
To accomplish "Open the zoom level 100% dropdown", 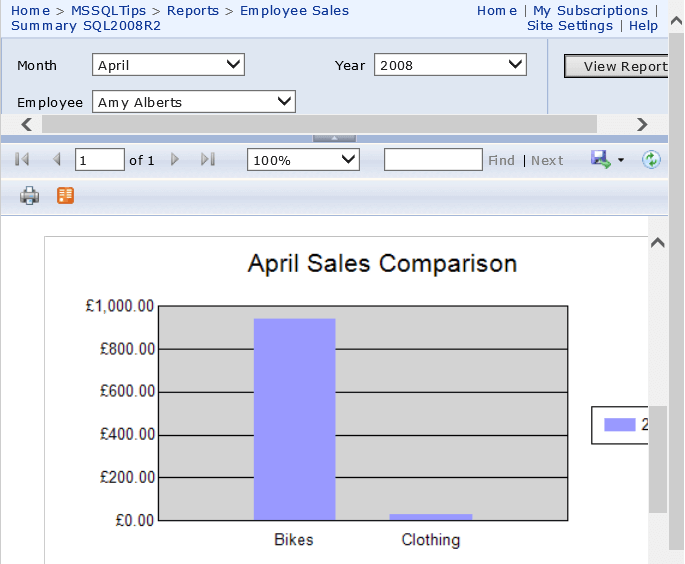I will point(303,159).
